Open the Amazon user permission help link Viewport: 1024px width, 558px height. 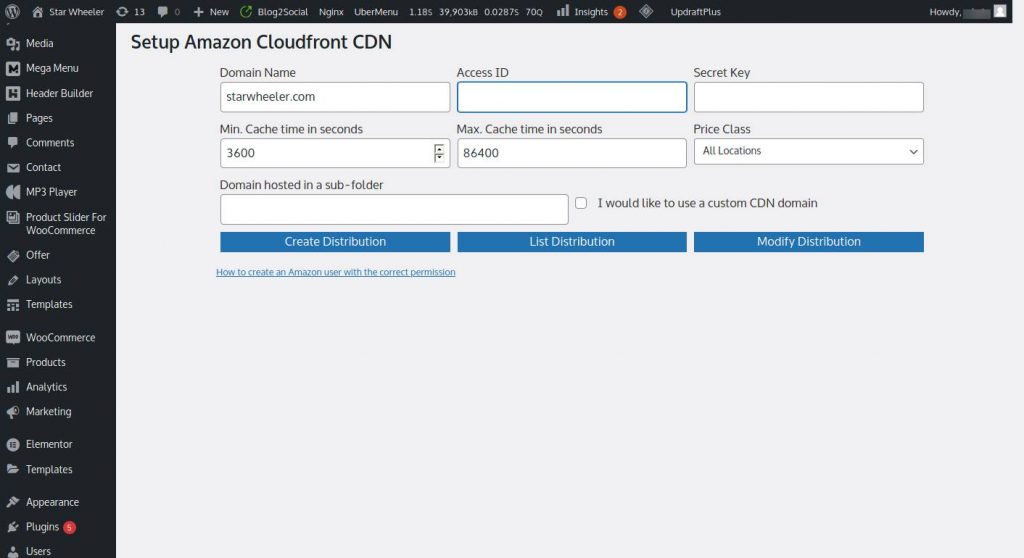[336, 272]
